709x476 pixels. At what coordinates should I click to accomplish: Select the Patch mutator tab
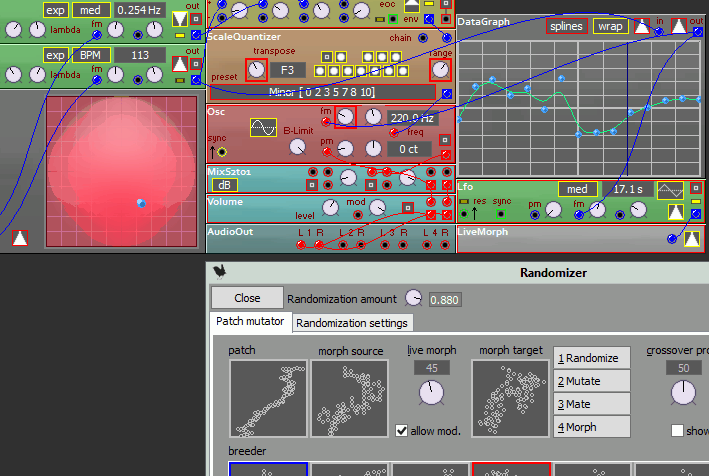[x=252, y=322]
